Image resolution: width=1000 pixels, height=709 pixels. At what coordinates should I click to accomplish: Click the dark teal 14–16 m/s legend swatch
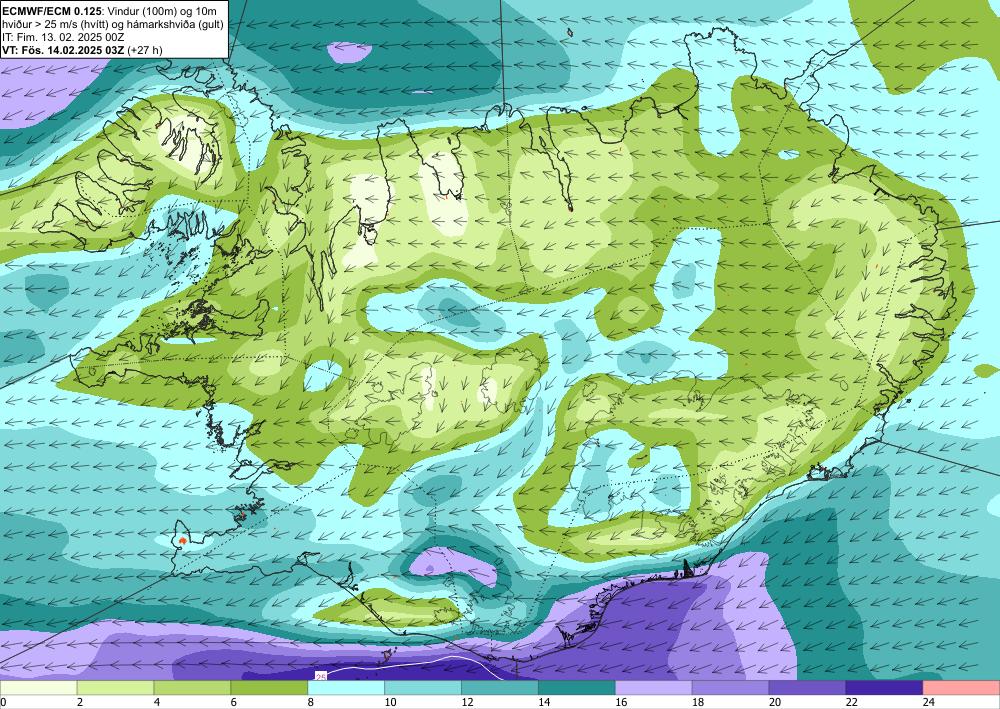pyautogui.click(x=577, y=688)
